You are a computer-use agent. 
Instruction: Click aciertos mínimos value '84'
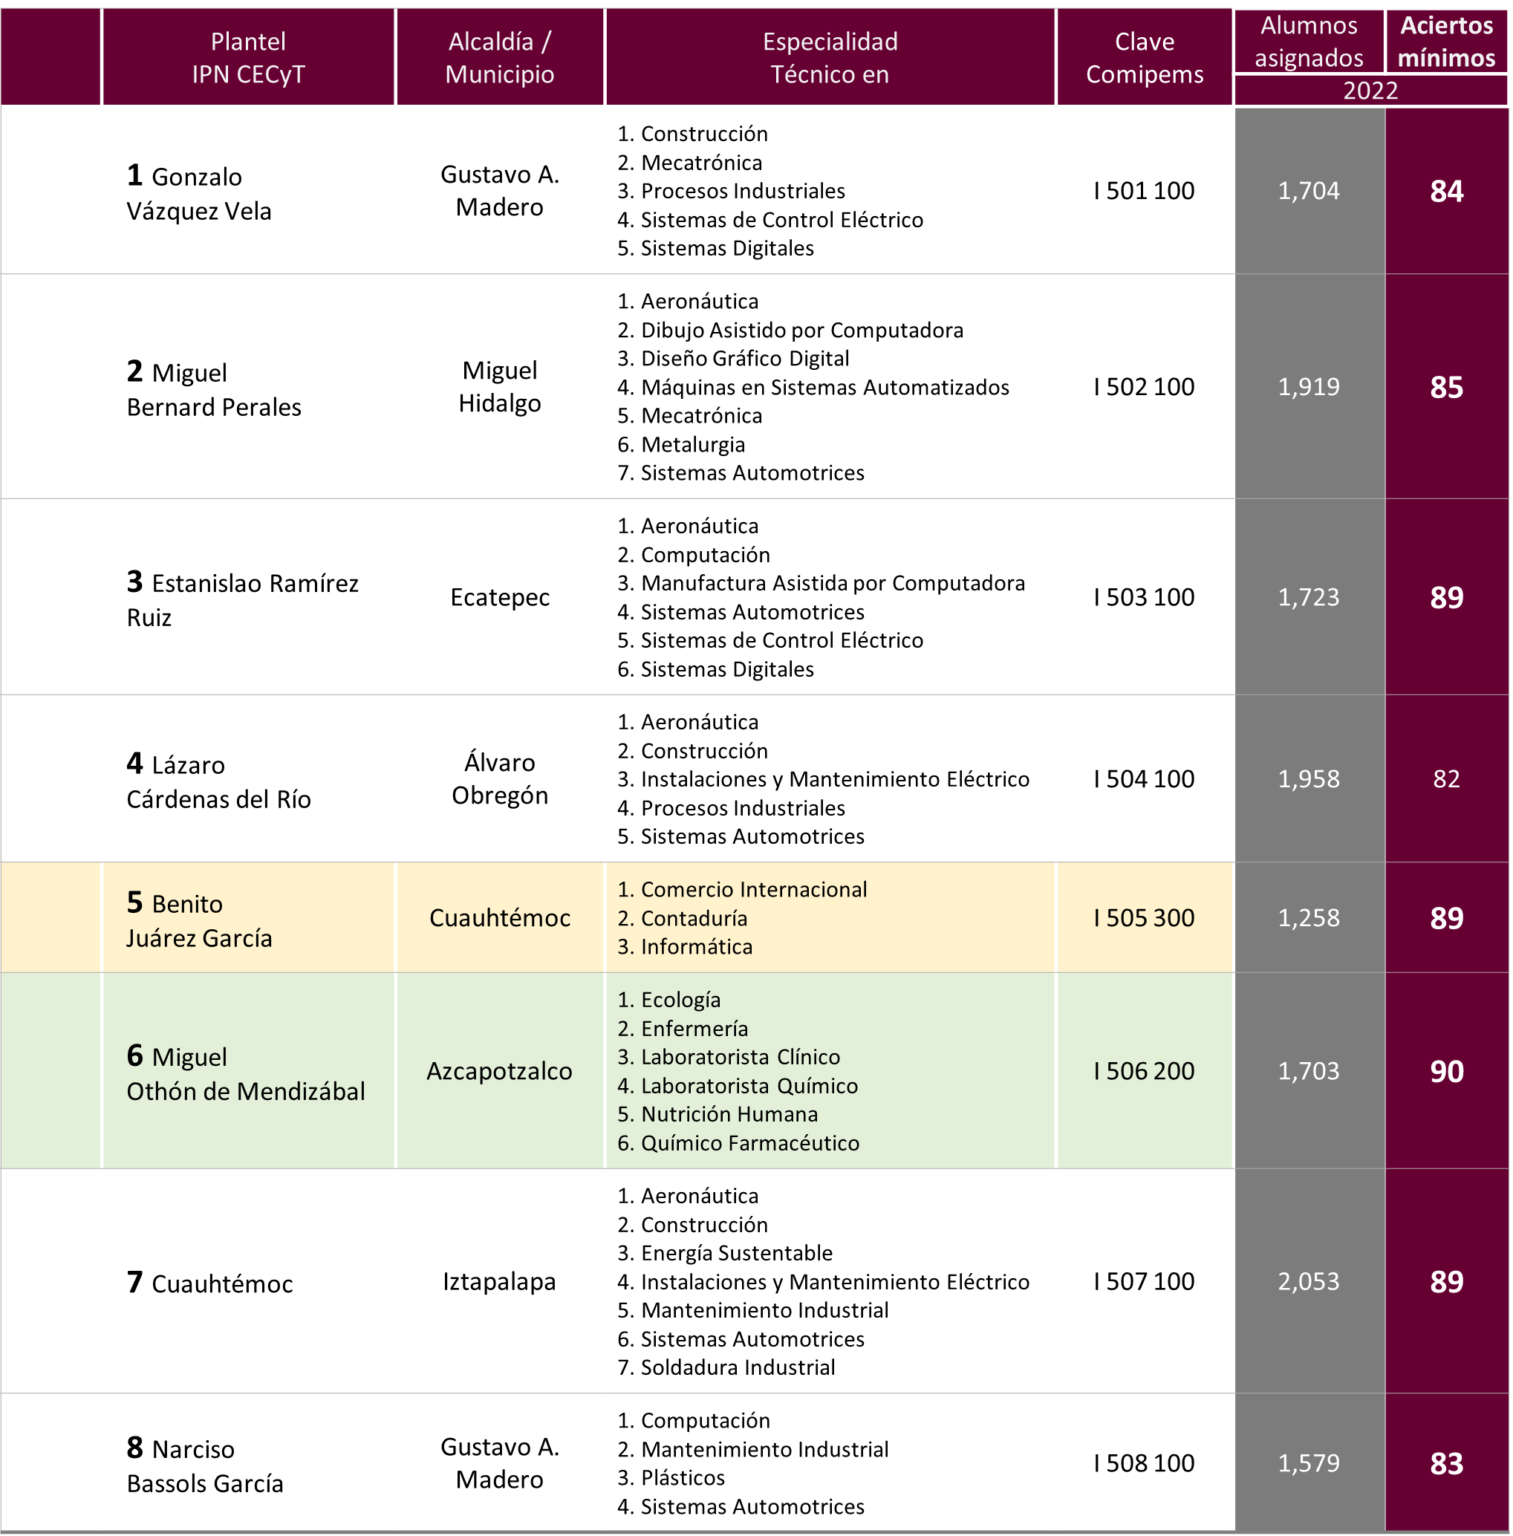click(x=1447, y=191)
